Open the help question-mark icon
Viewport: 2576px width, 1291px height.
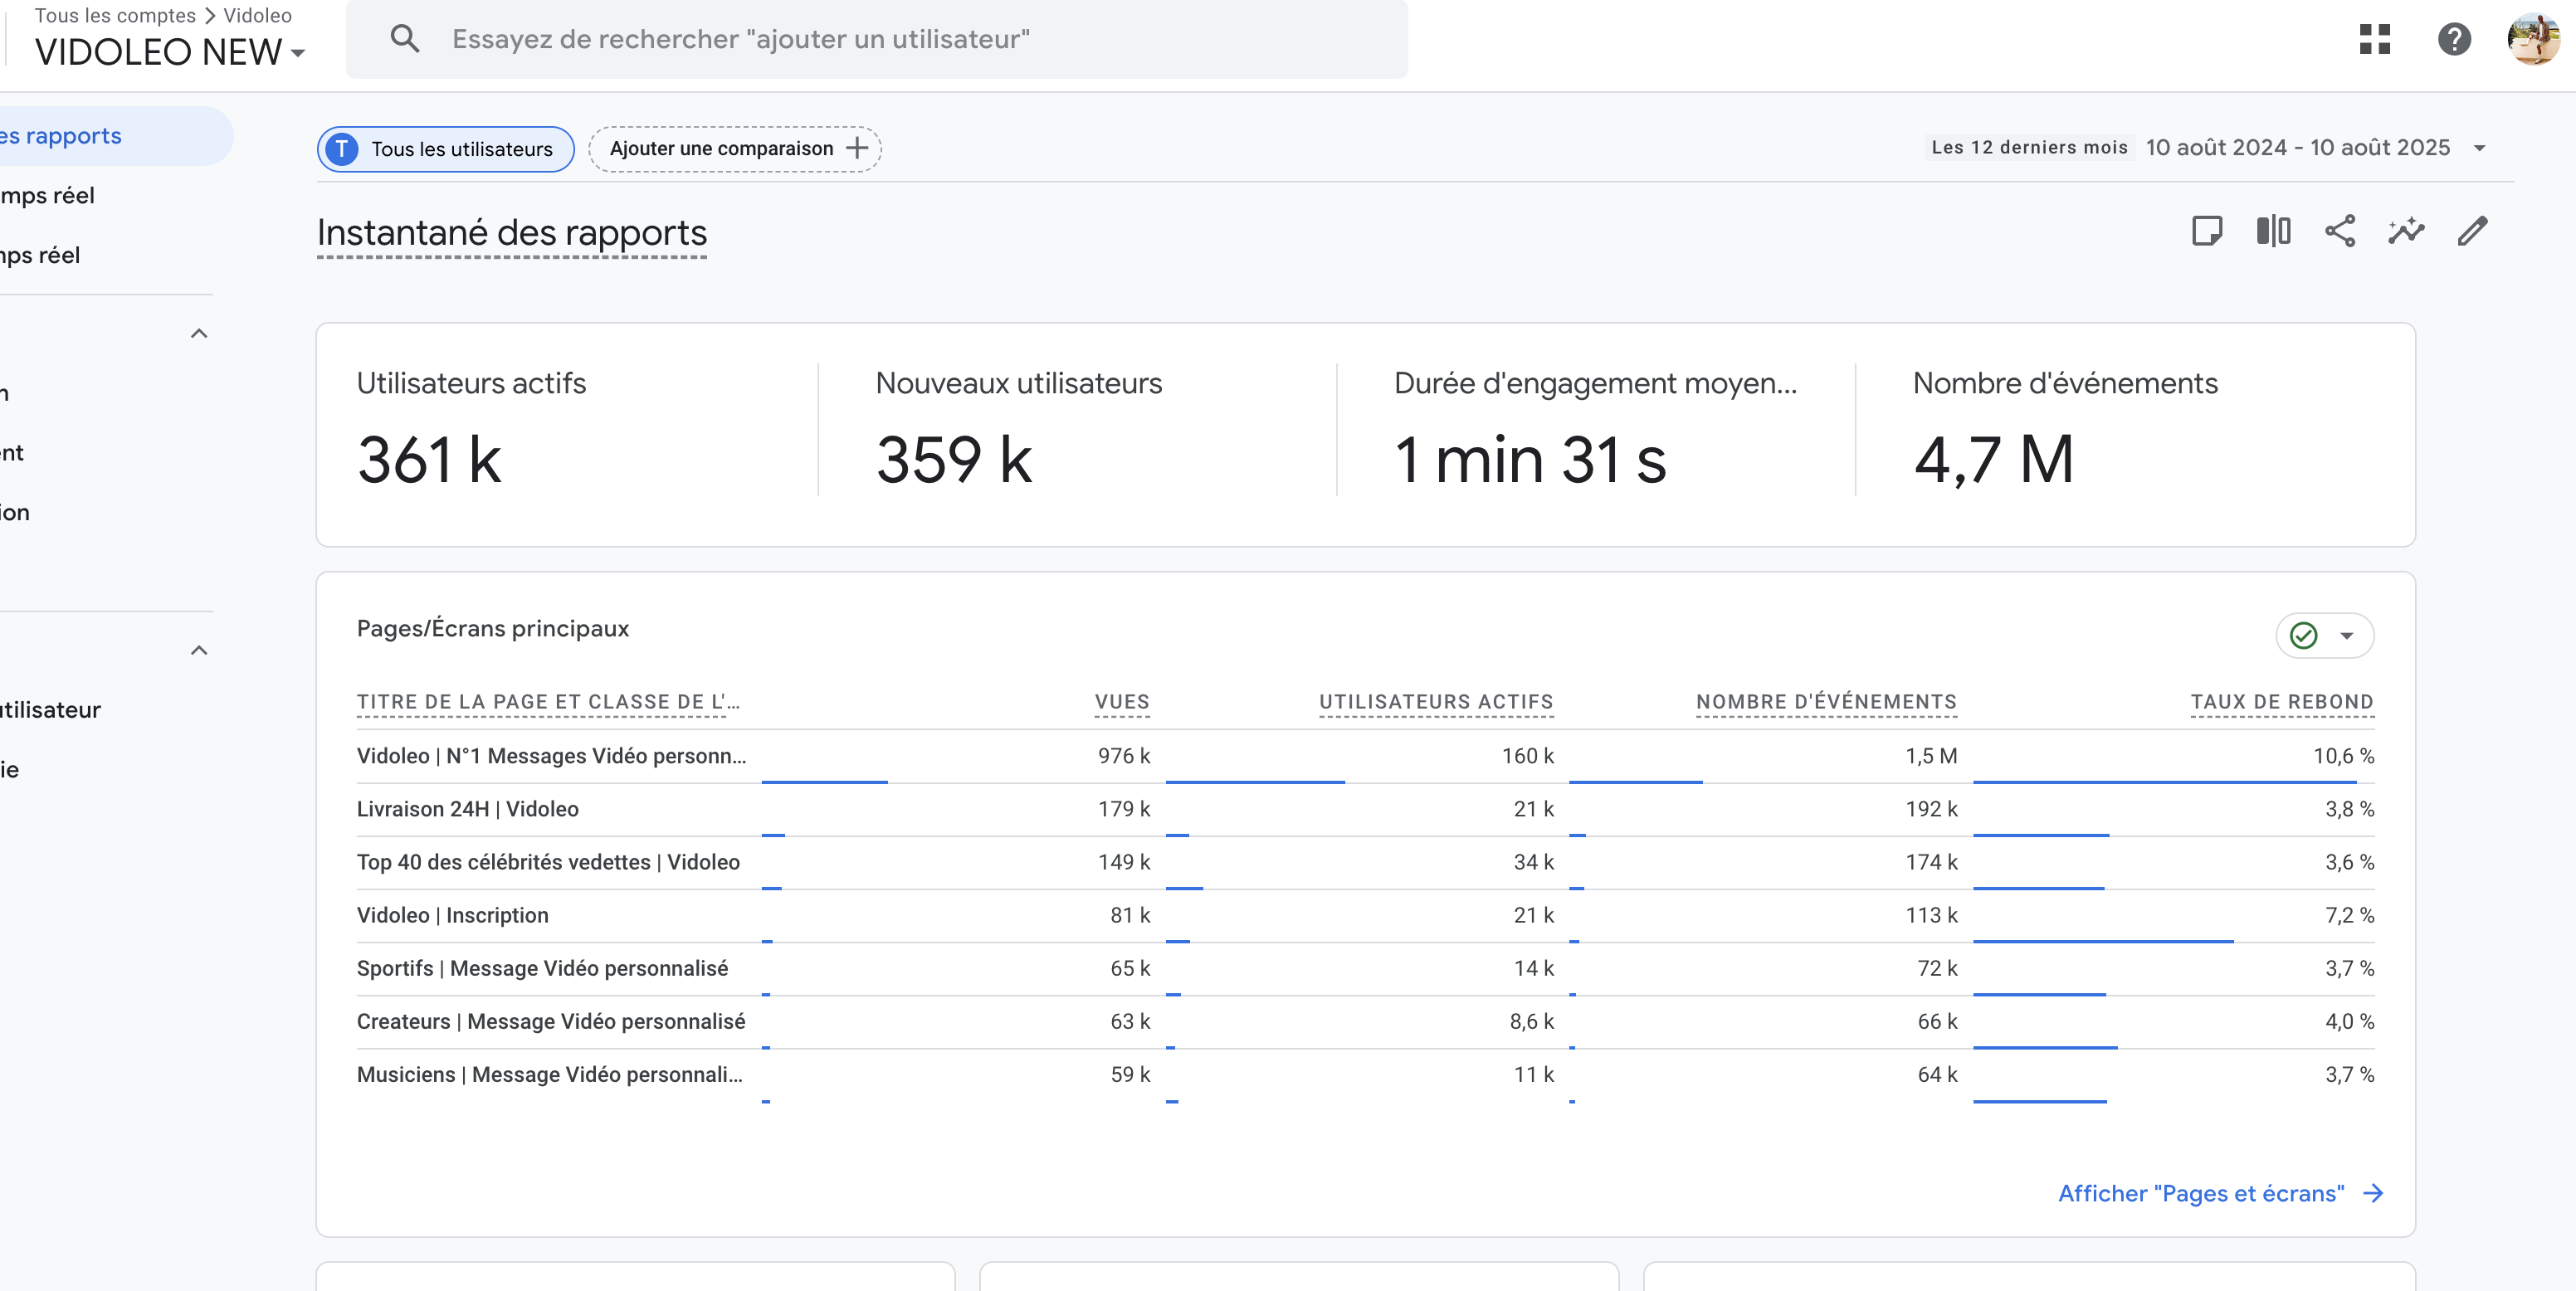[2453, 39]
